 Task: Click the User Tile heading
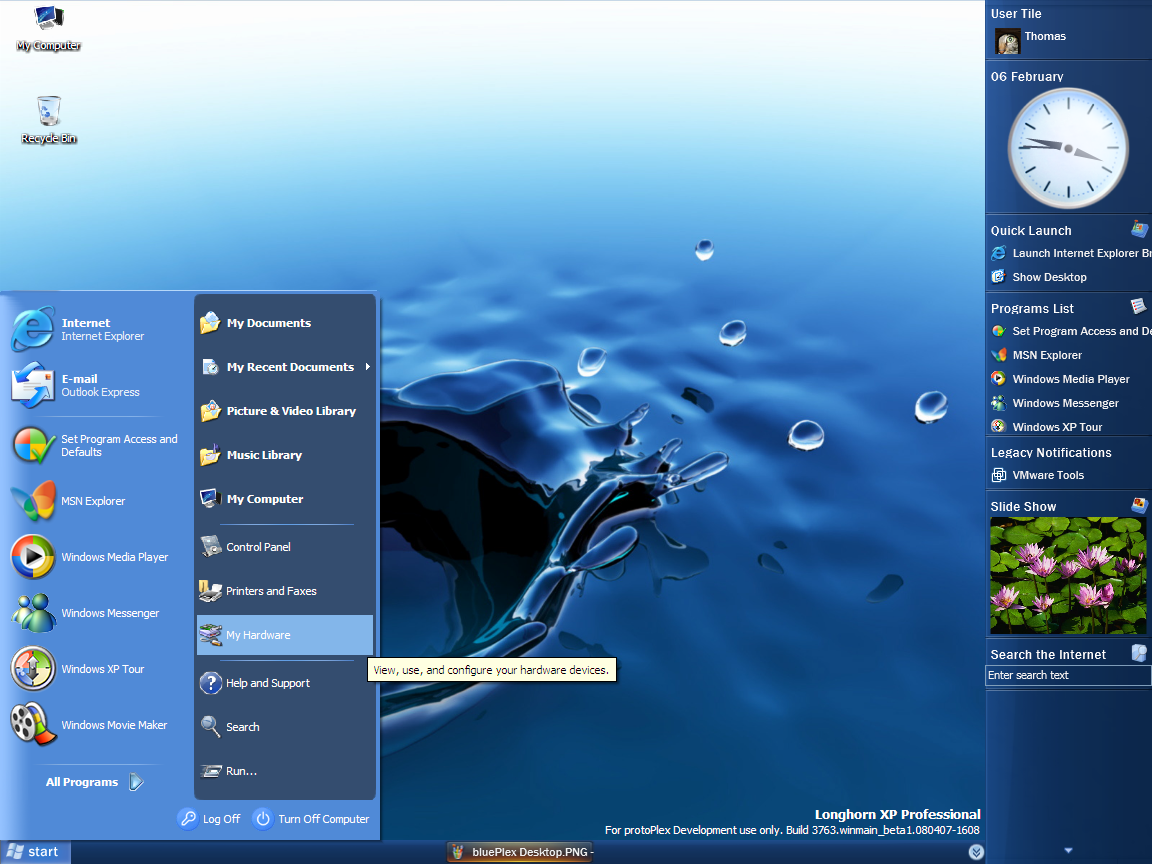click(1015, 14)
